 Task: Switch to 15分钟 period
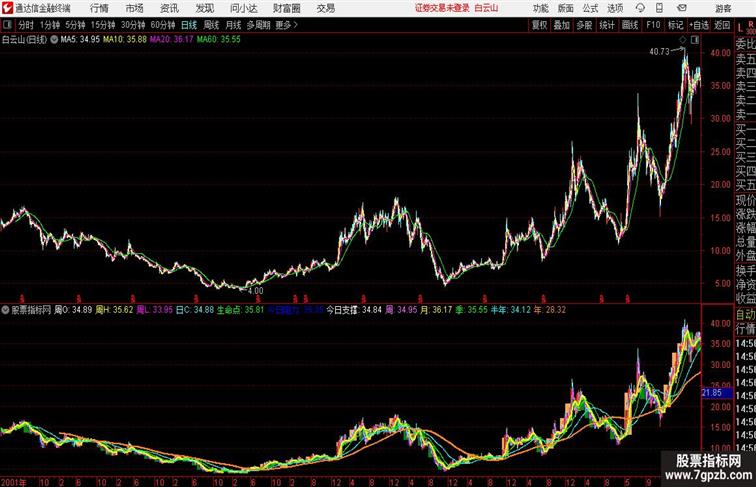click(x=103, y=25)
